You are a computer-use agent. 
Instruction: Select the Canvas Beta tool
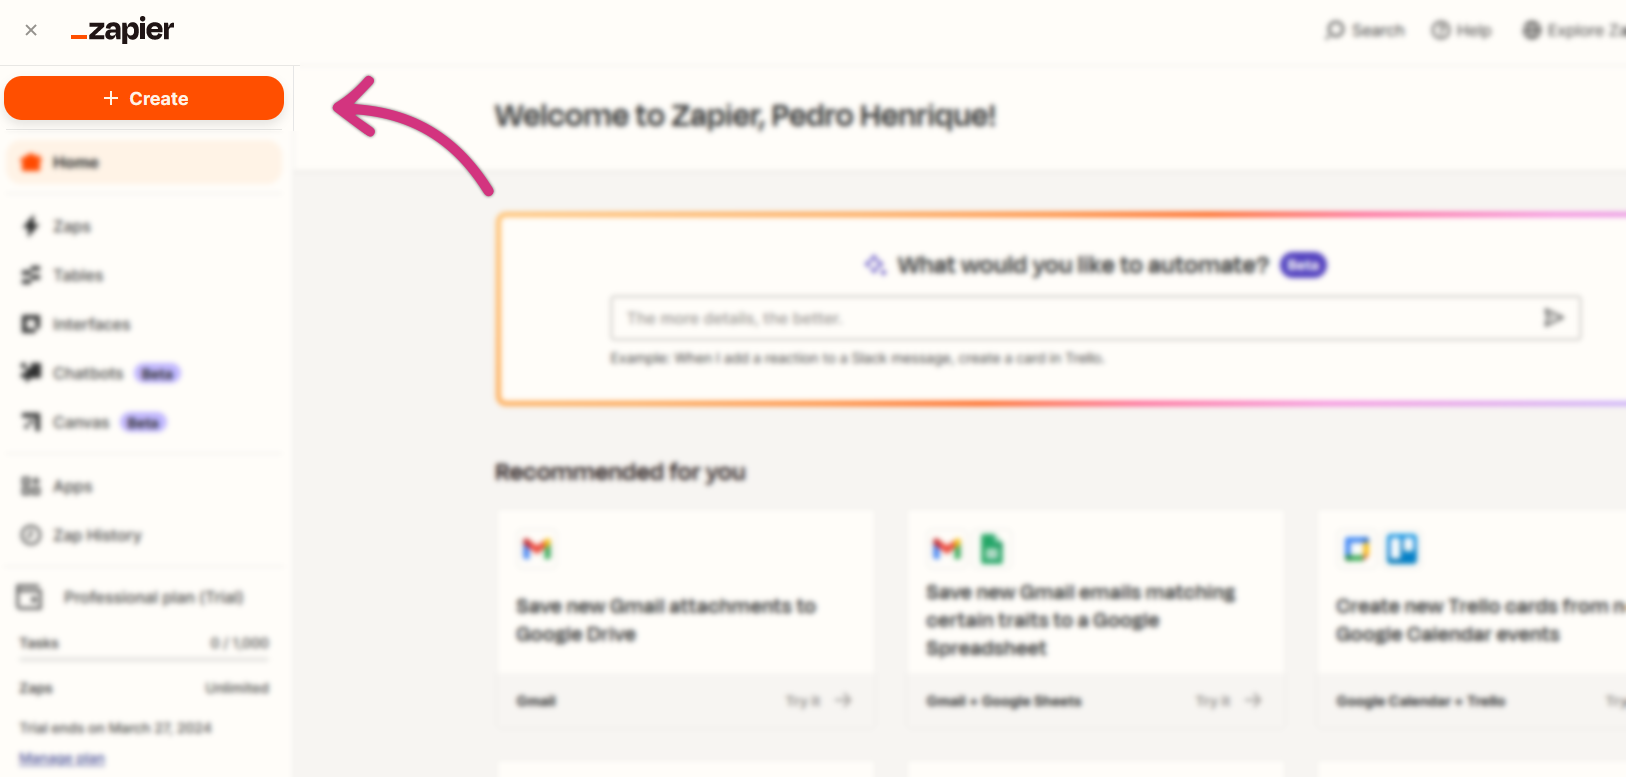click(80, 422)
